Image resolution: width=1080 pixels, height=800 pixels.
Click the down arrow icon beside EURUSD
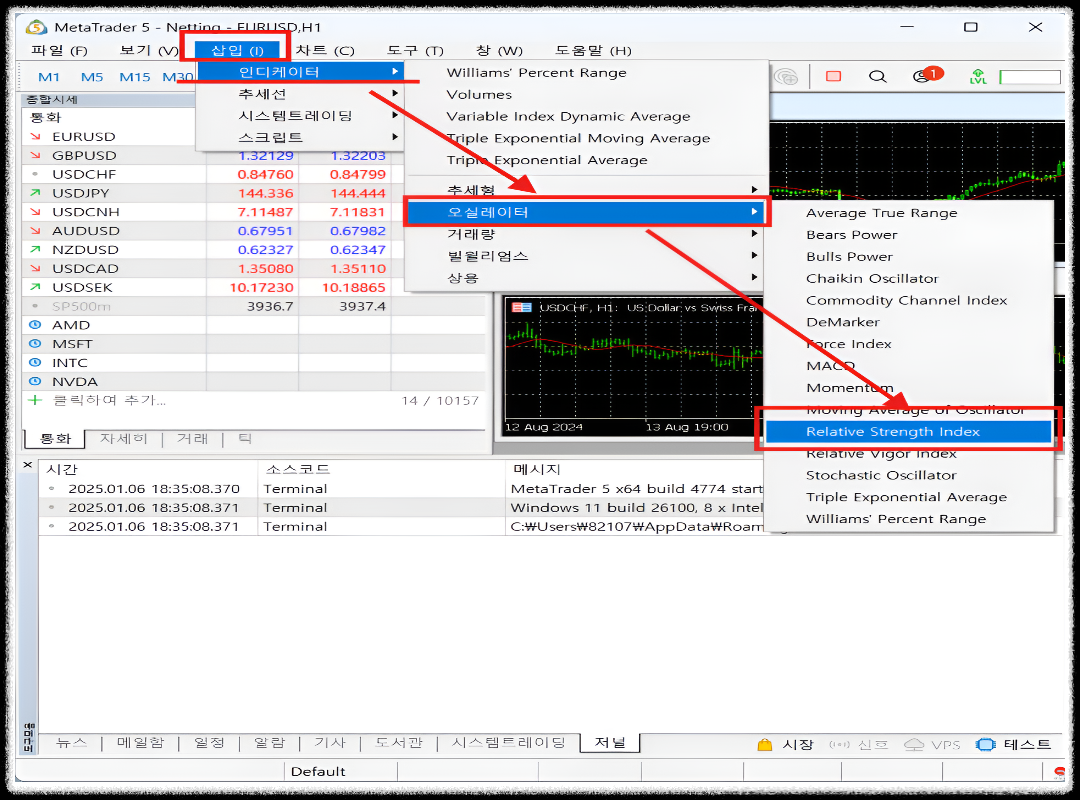pyautogui.click(x=35, y=136)
